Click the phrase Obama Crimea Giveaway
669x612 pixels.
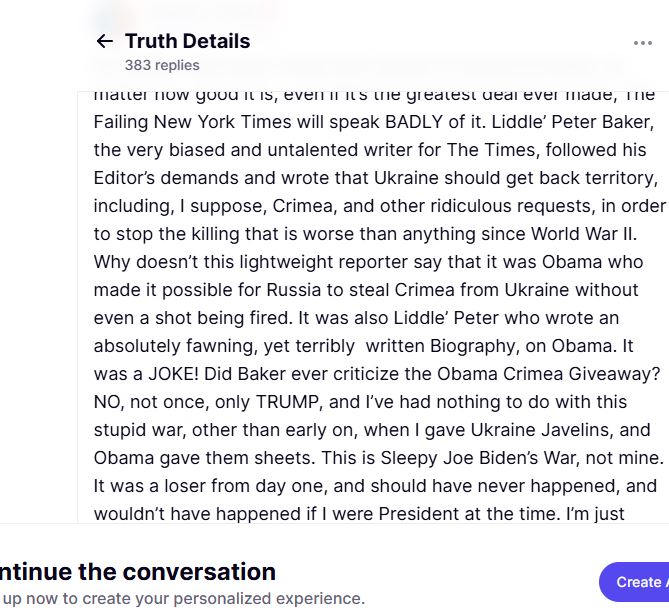[x=549, y=374]
